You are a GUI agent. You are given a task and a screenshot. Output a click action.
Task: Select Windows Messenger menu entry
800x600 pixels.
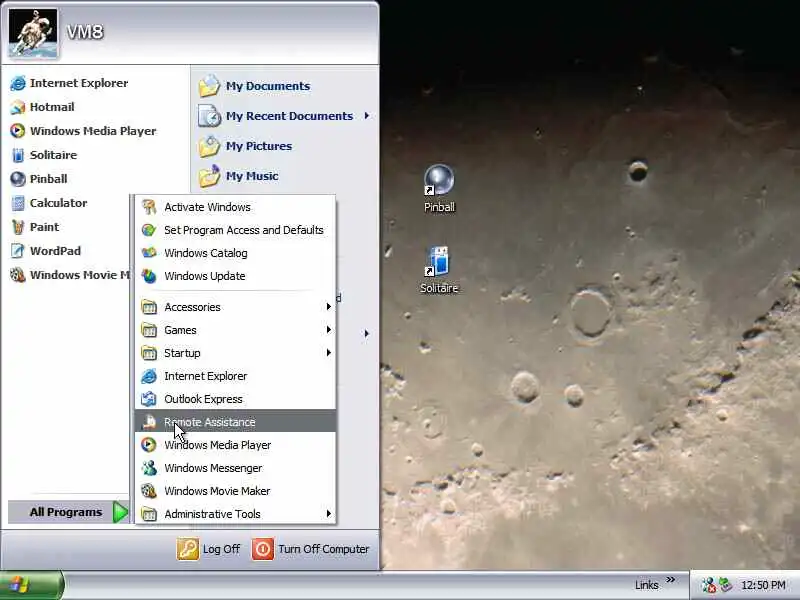[235, 468]
